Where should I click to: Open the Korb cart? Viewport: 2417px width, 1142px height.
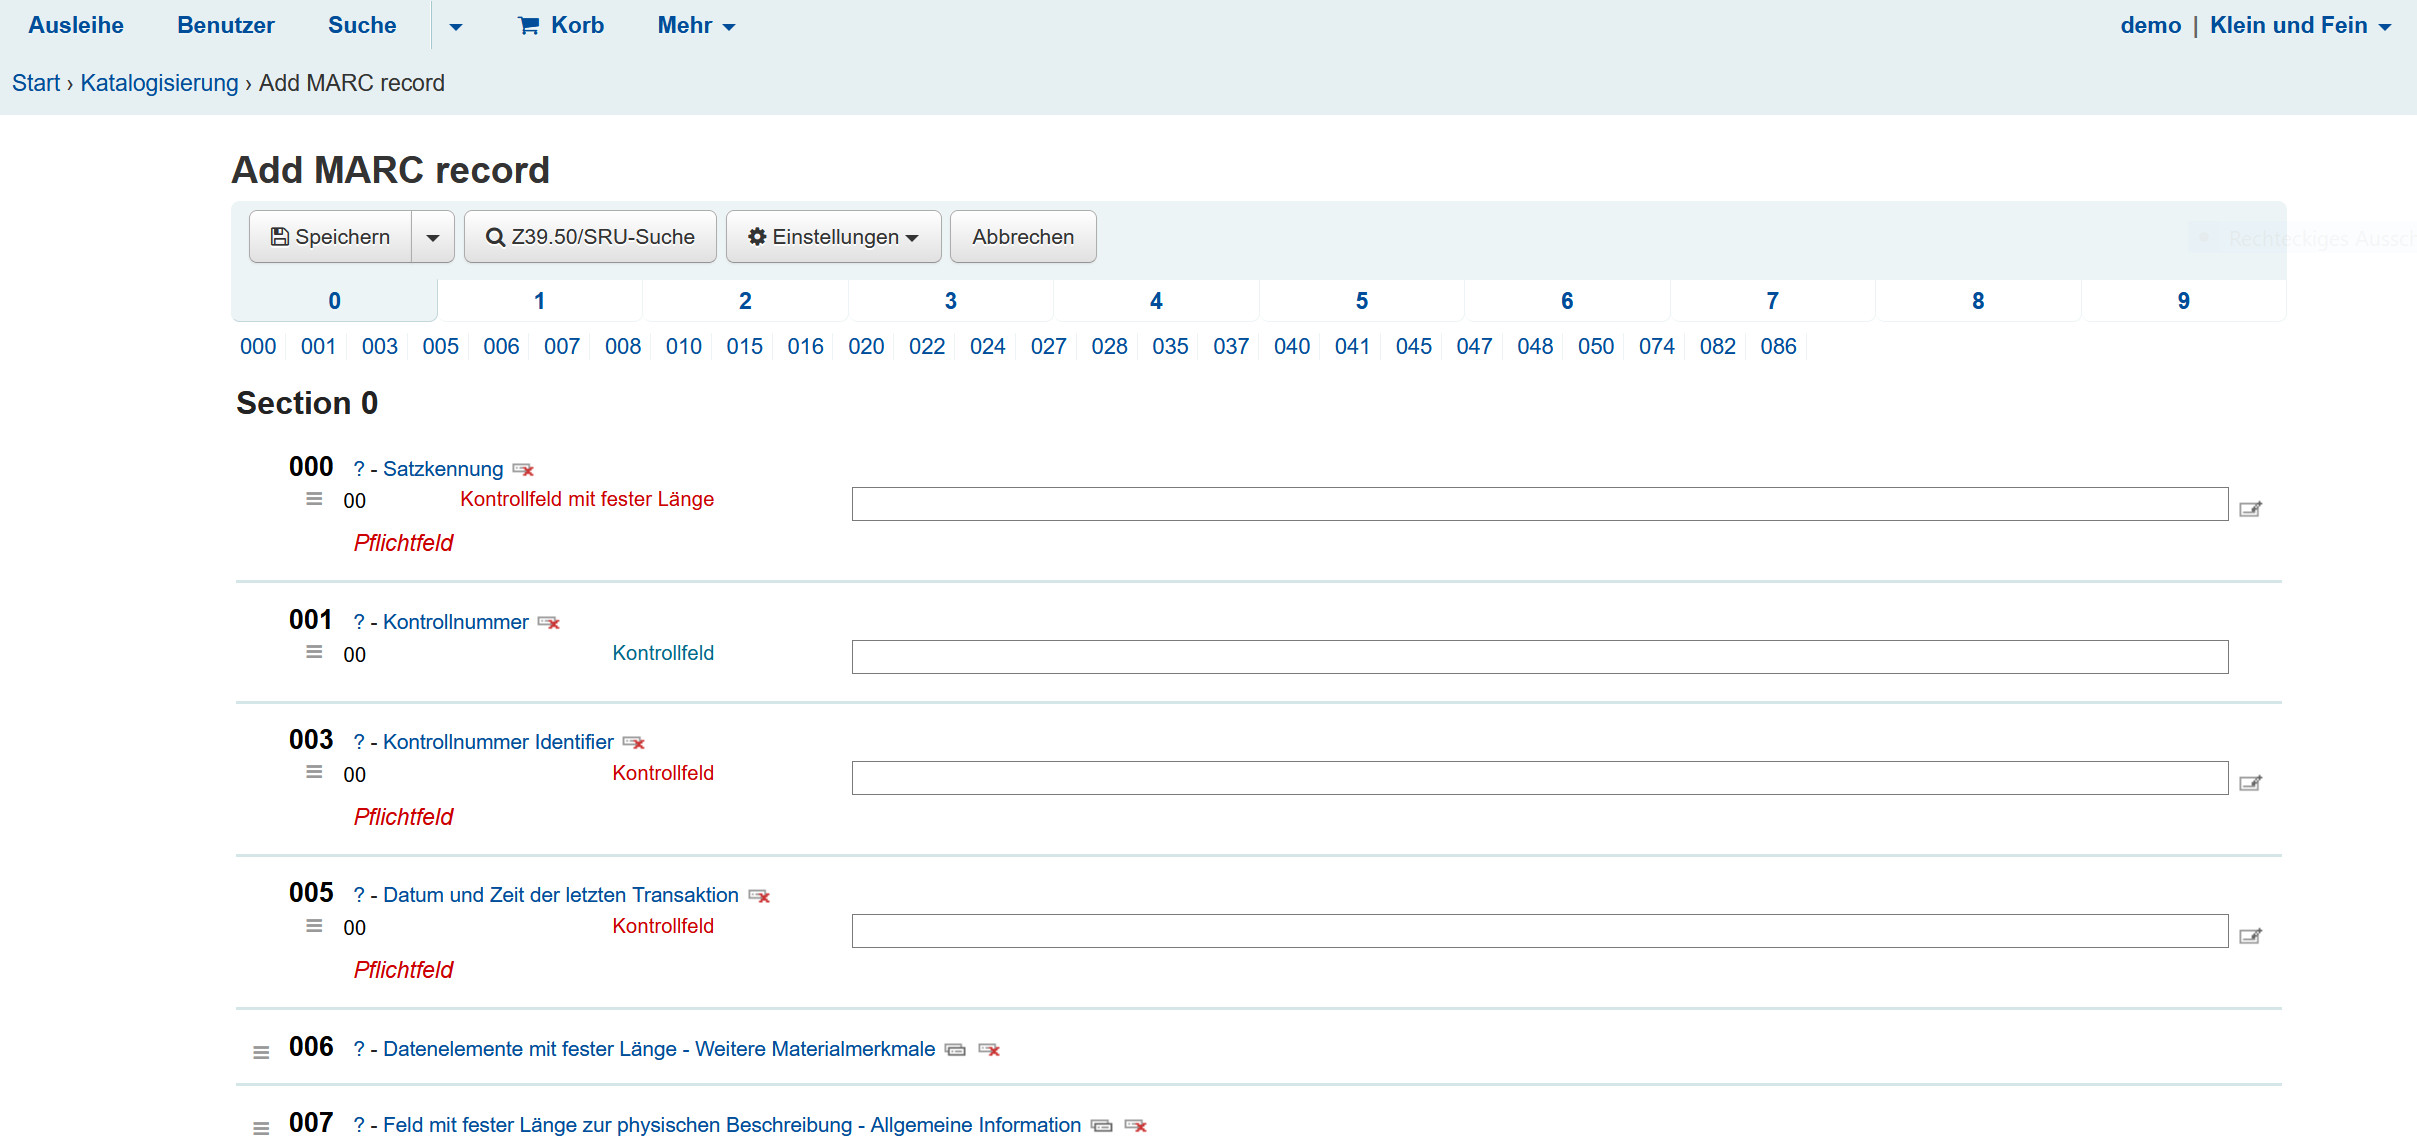(x=561, y=26)
